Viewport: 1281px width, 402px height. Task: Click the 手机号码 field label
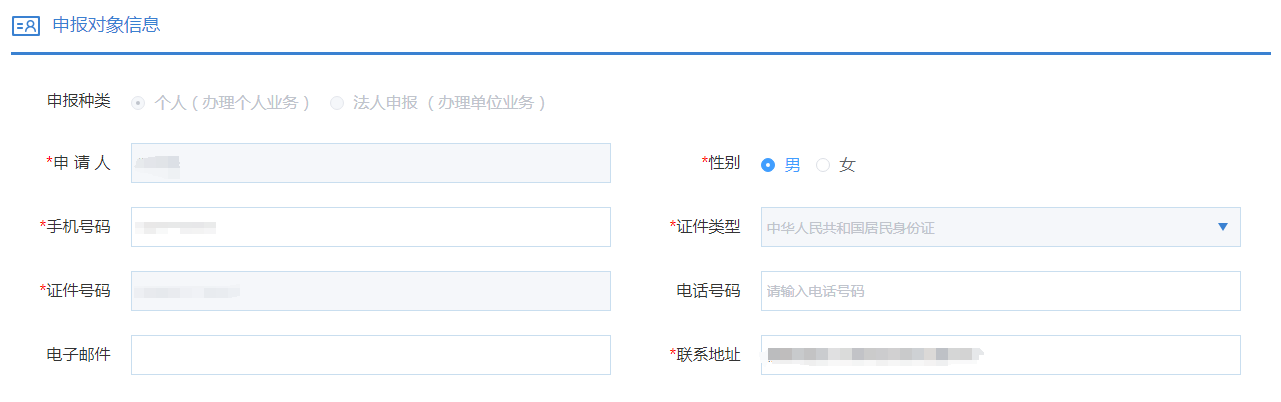78,227
